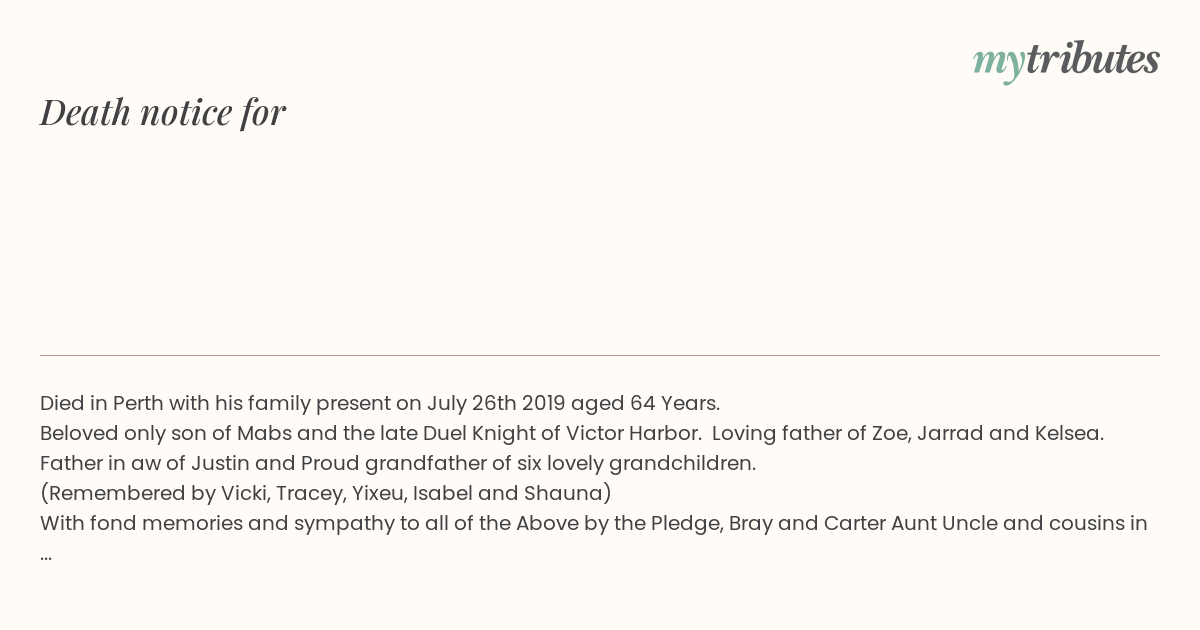Screen dimensions: 1200x630
Task: Click the line starting "Died in Perth"
Action: point(380,403)
